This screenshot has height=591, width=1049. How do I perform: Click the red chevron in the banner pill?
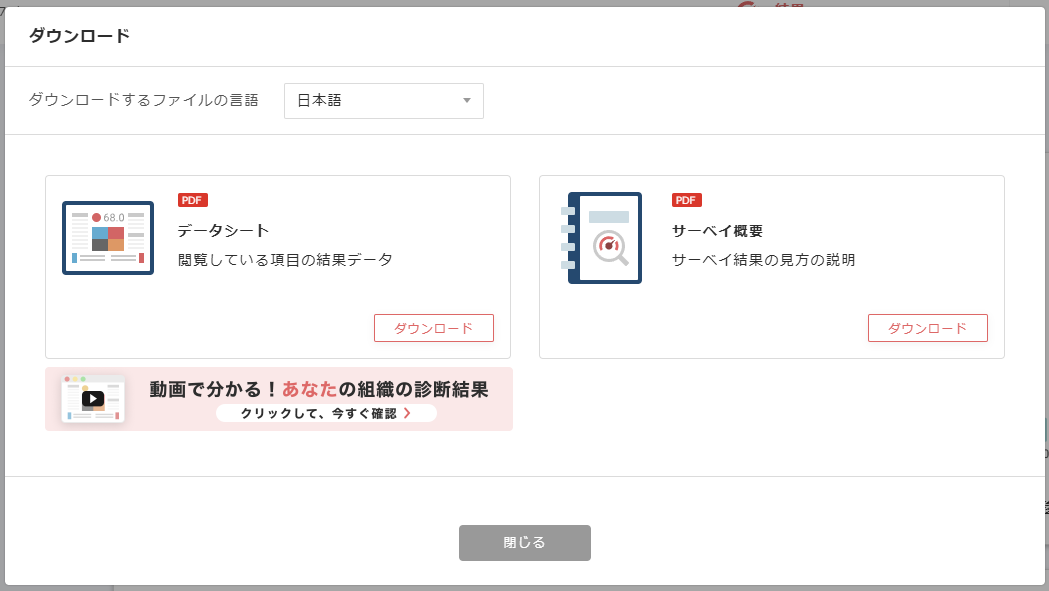[407, 413]
